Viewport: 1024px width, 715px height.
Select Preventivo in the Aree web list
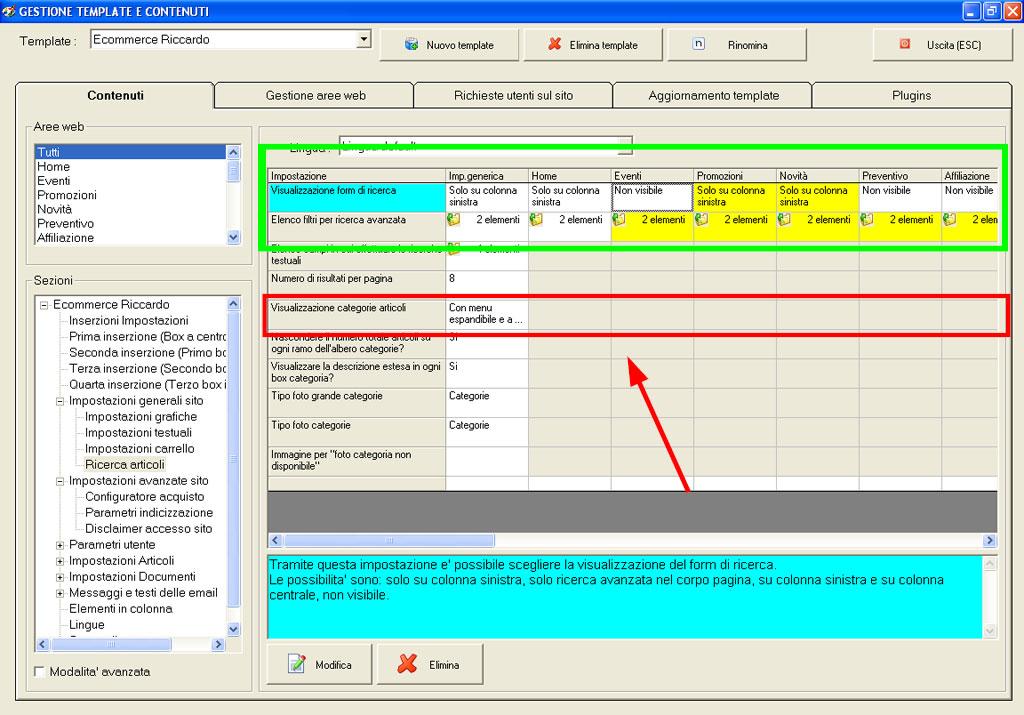pos(130,224)
